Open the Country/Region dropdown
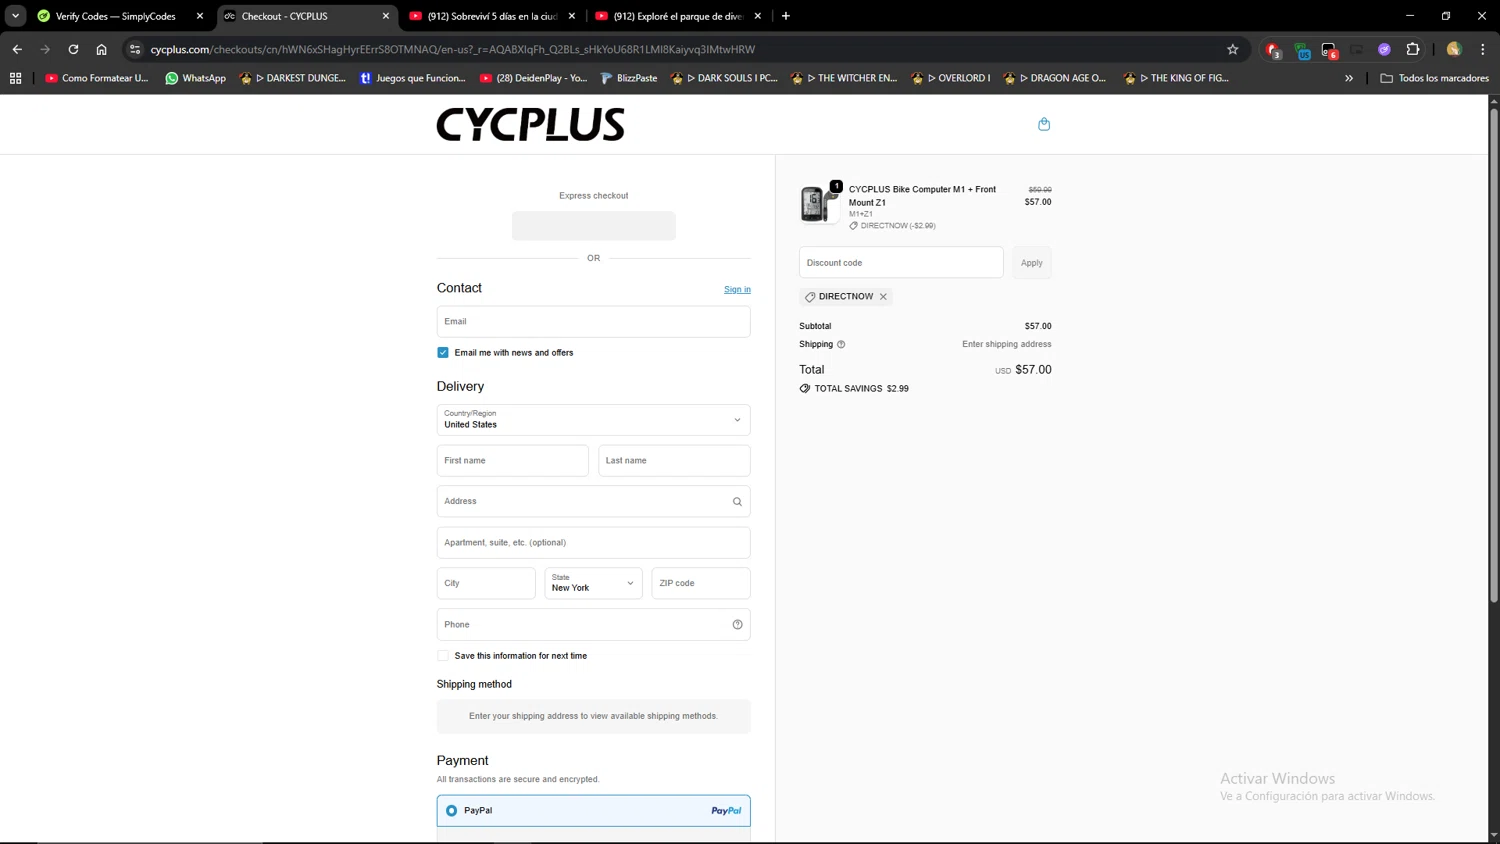Viewport: 1500px width, 844px height. [x=593, y=420]
